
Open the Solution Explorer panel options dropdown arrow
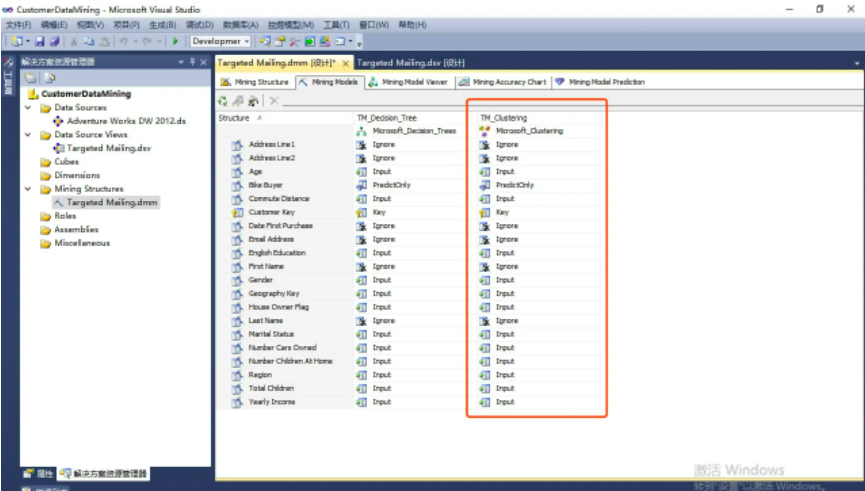pos(181,62)
